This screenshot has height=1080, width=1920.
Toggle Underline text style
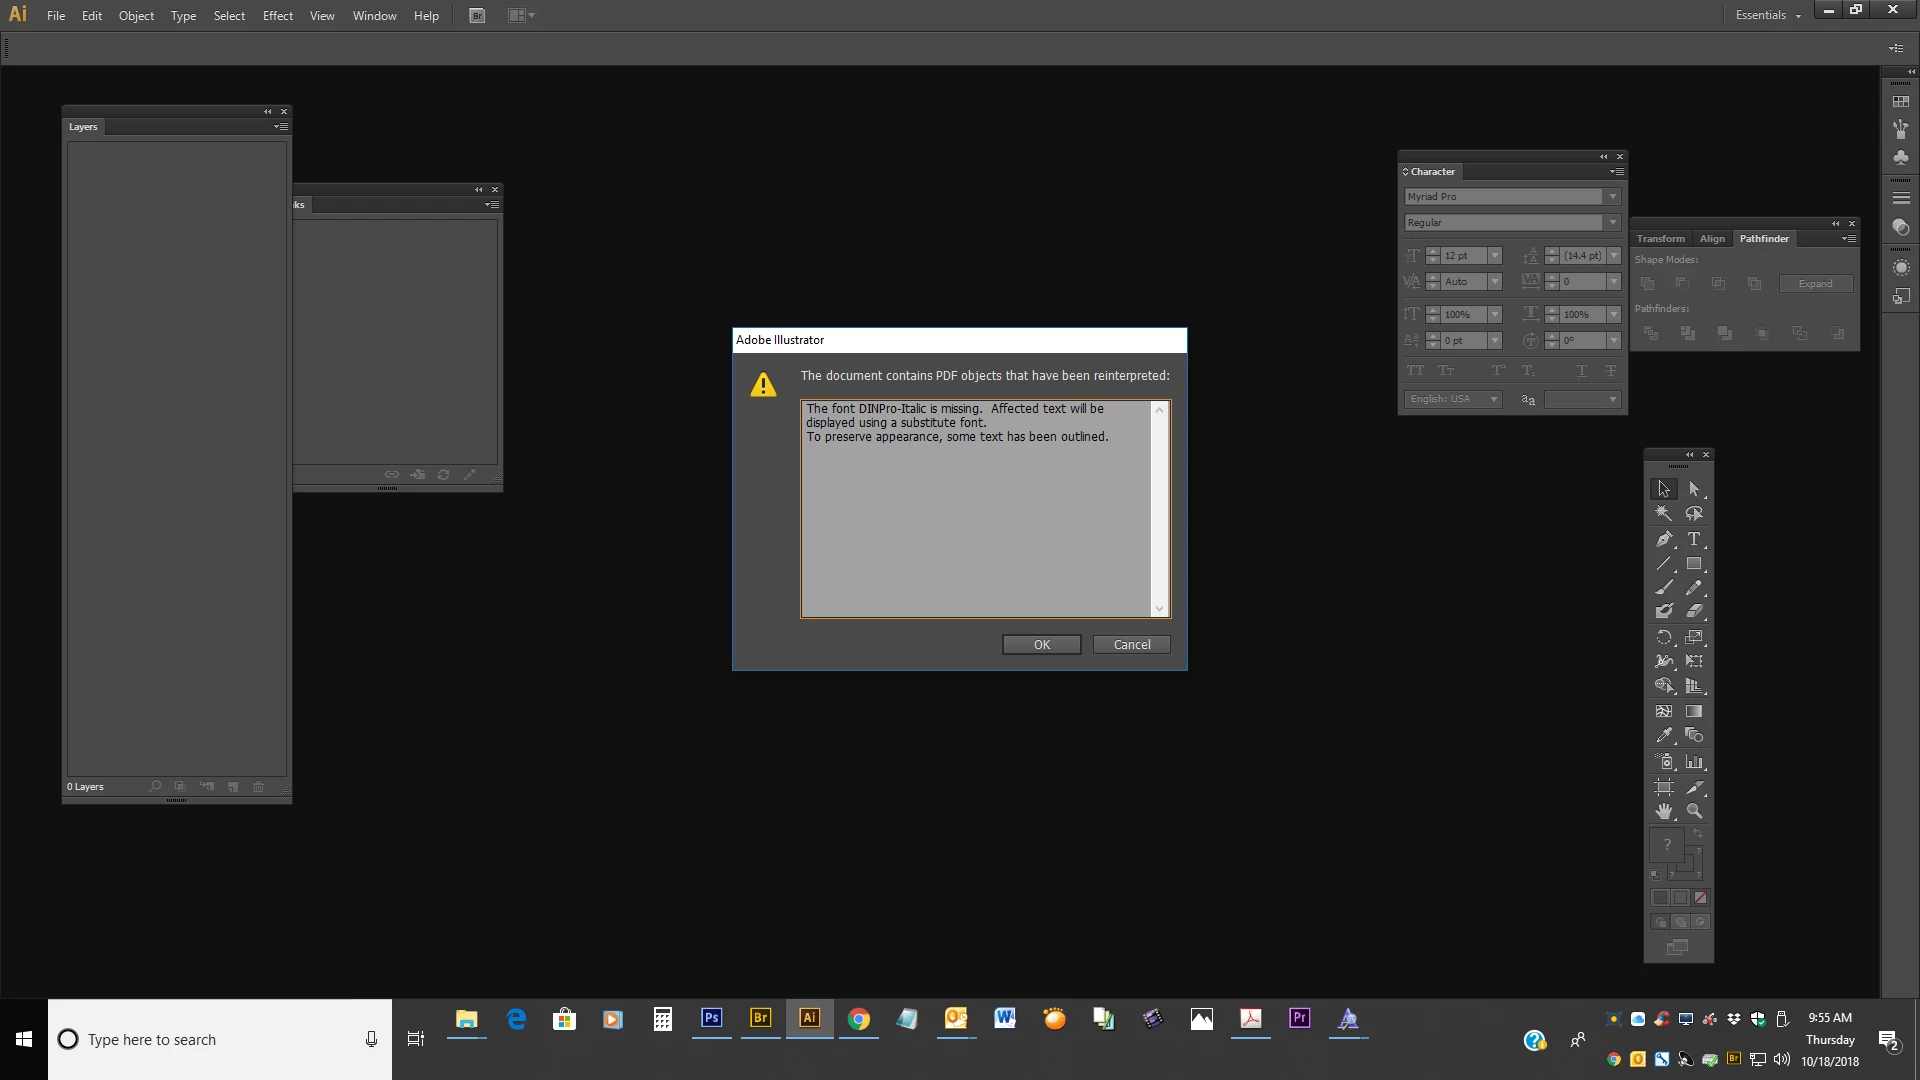1581,371
